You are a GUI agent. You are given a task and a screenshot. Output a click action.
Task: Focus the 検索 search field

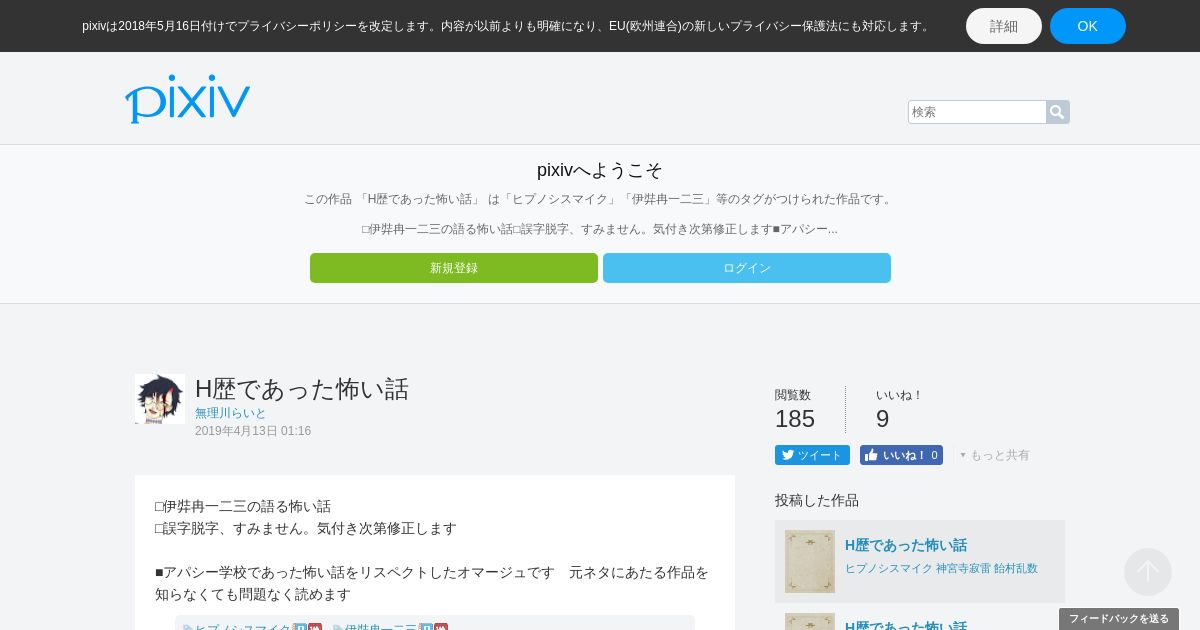pos(977,112)
